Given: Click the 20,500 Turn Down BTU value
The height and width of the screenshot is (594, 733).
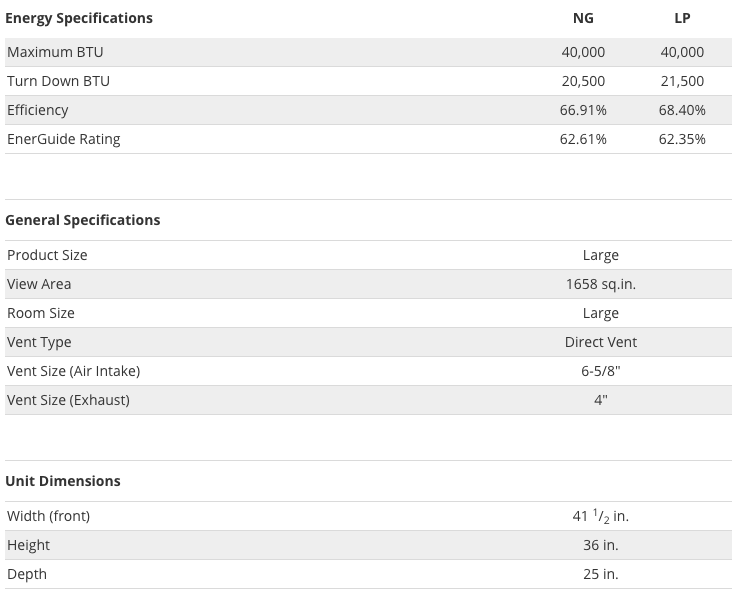Looking at the screenshot, I should click(583, 81).
